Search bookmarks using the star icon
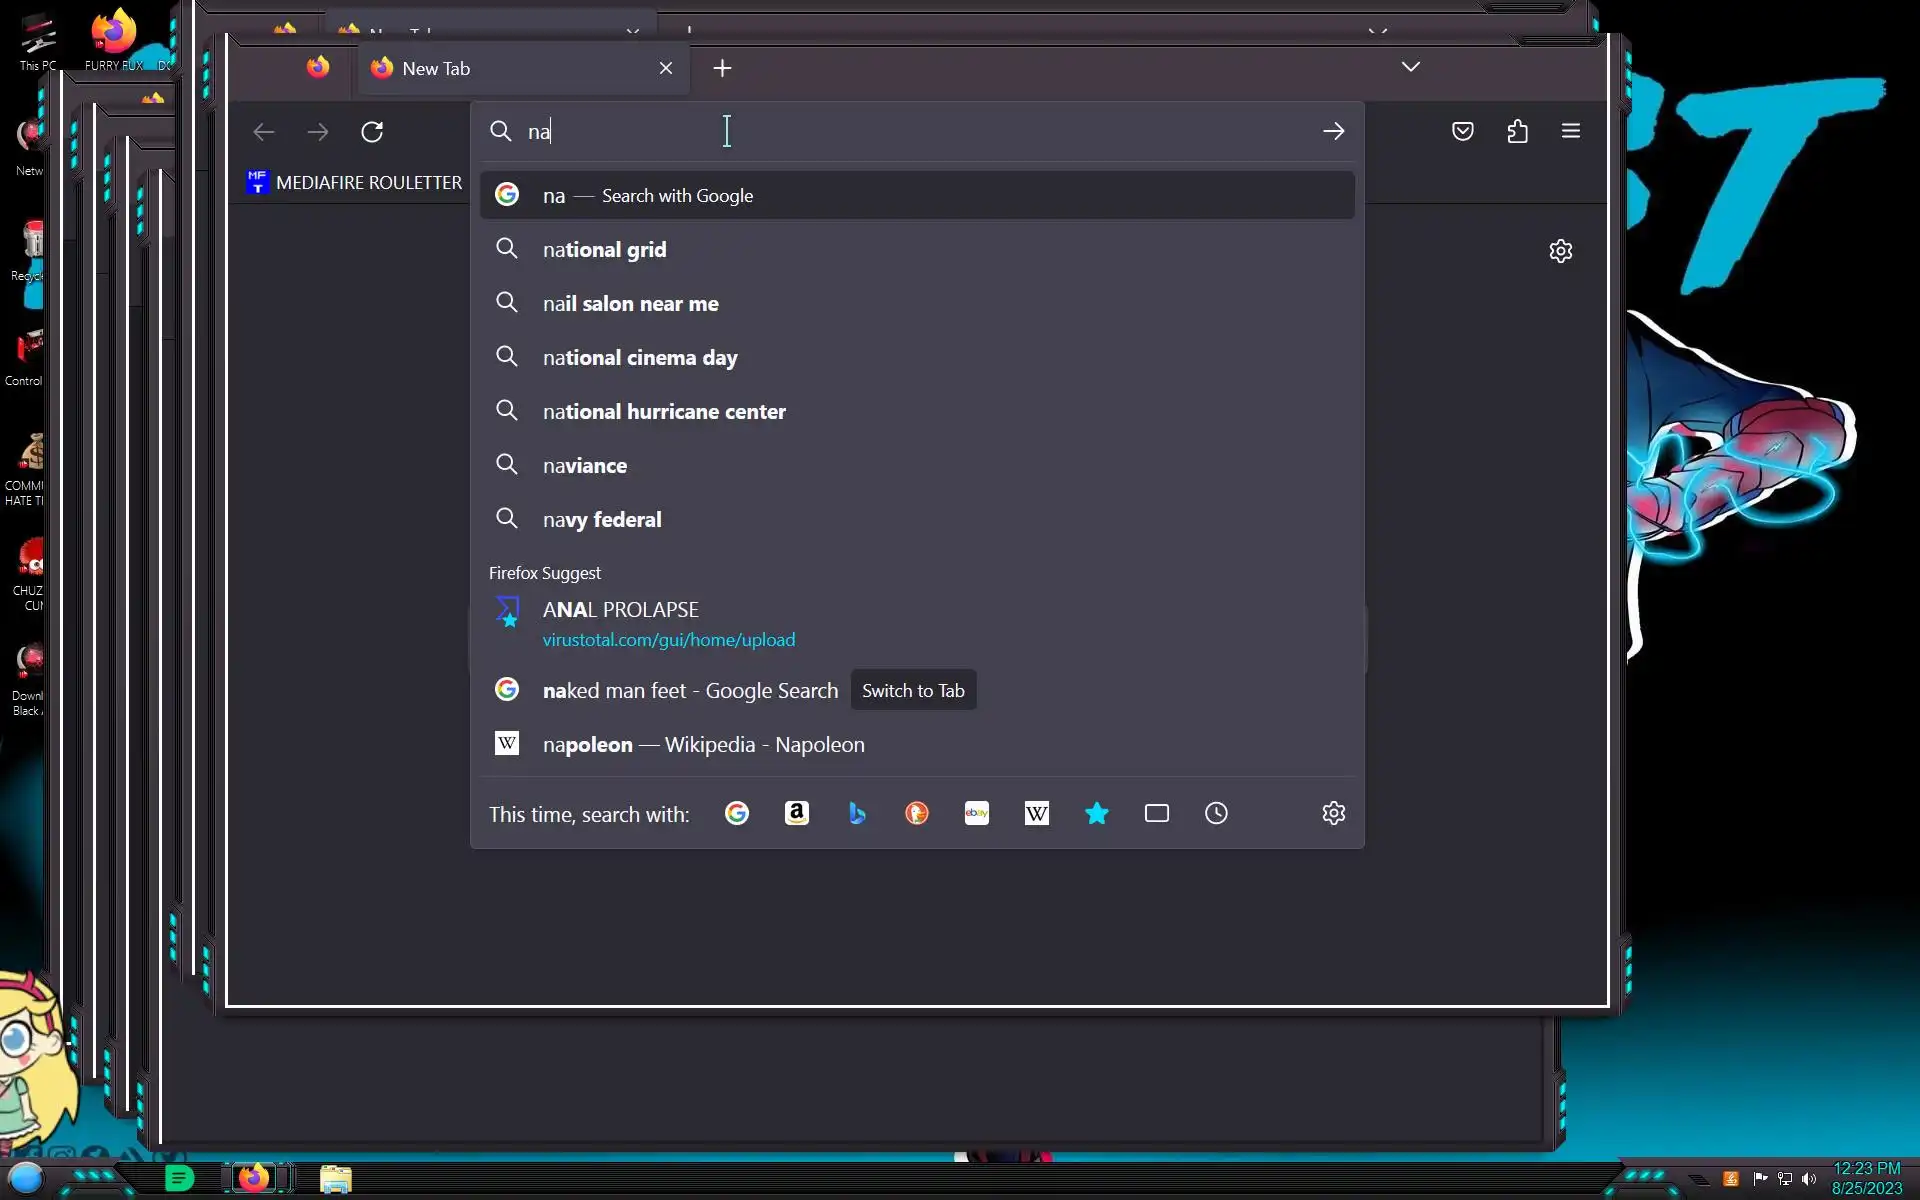Viewport: 1920px width, 1200px height. (x=1096, y=813)
